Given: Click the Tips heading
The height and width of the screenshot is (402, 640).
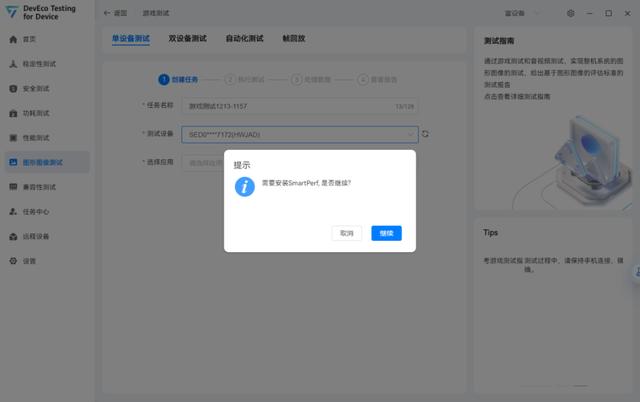Looking at the screenshot, I should click(x=490, y=233).
